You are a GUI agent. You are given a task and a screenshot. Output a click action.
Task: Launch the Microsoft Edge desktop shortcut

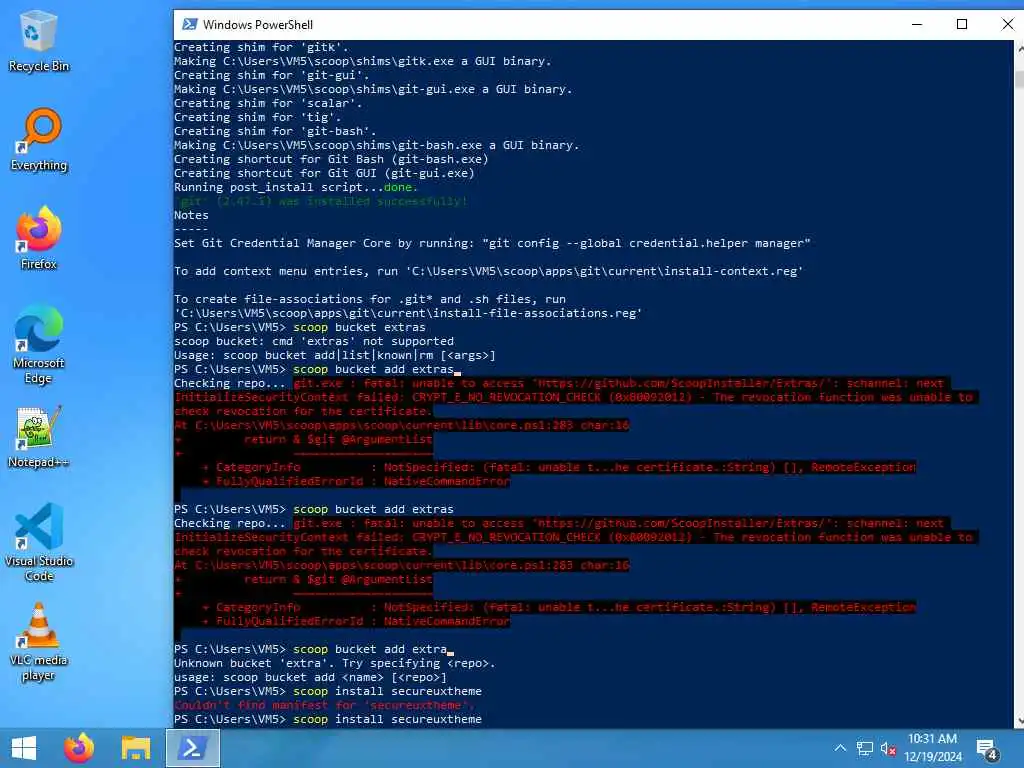point(39,344)
